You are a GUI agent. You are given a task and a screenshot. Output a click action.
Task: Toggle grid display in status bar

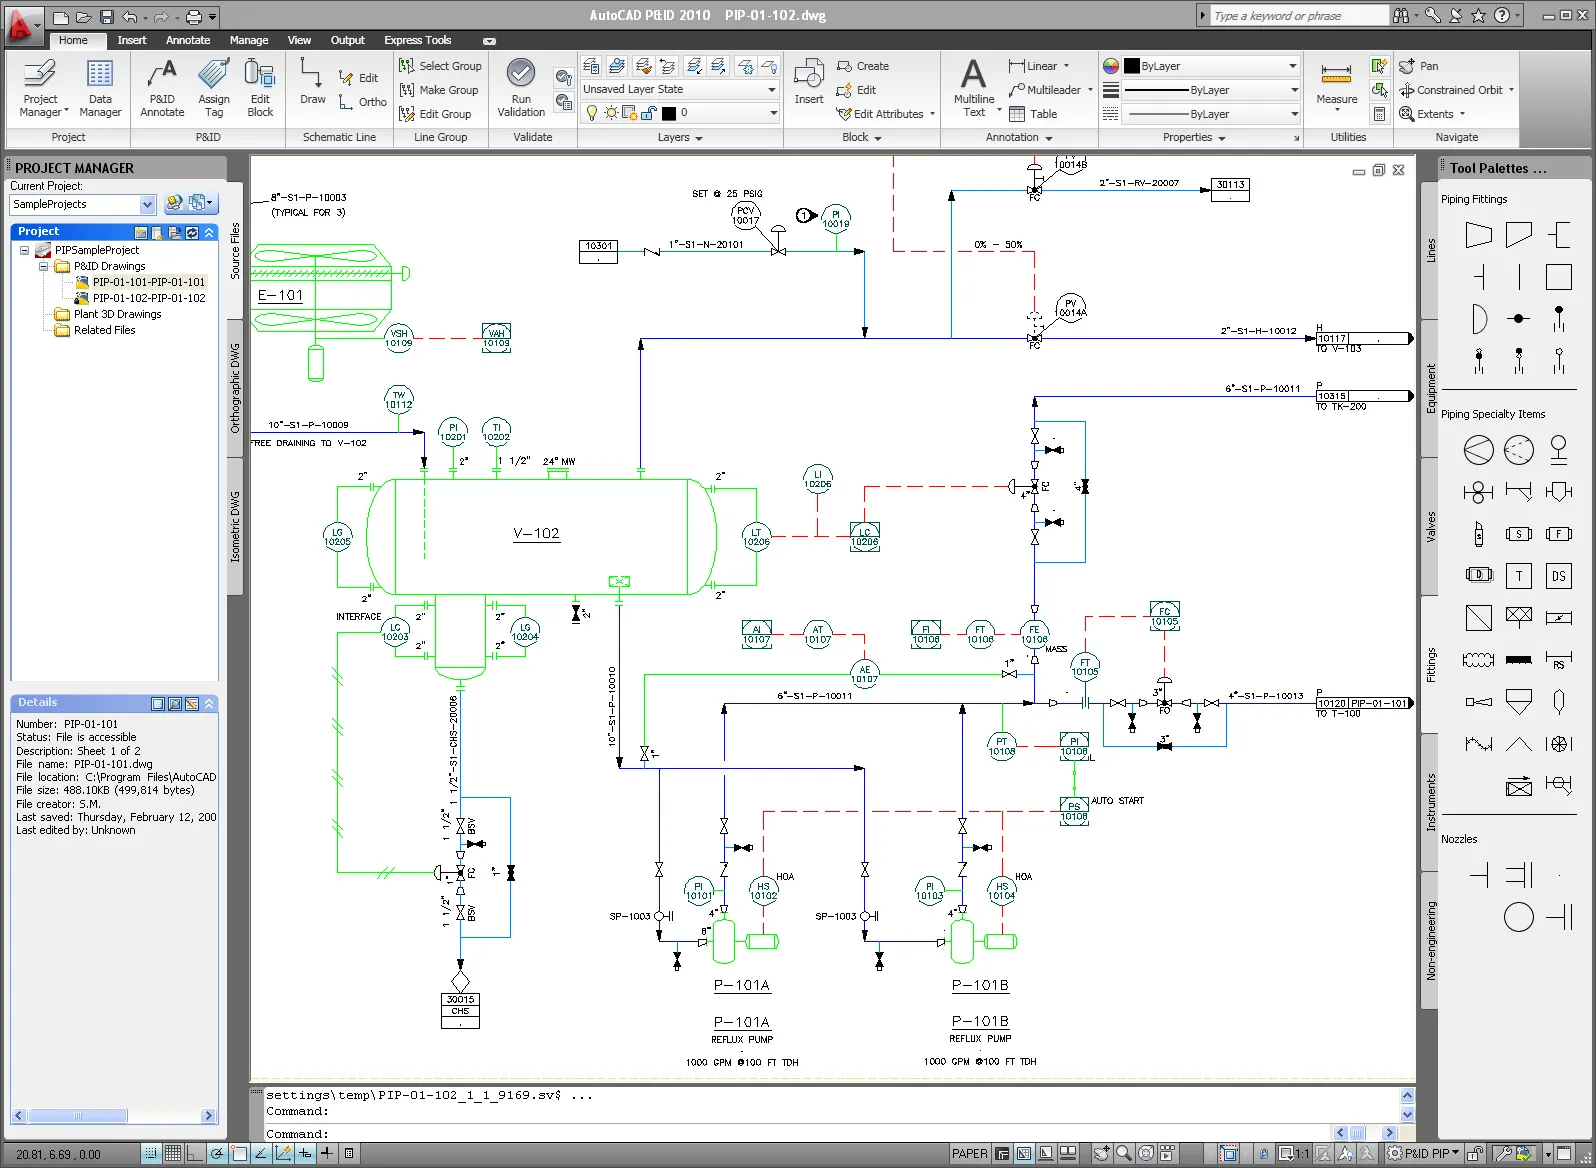[x=173, y=1153]
